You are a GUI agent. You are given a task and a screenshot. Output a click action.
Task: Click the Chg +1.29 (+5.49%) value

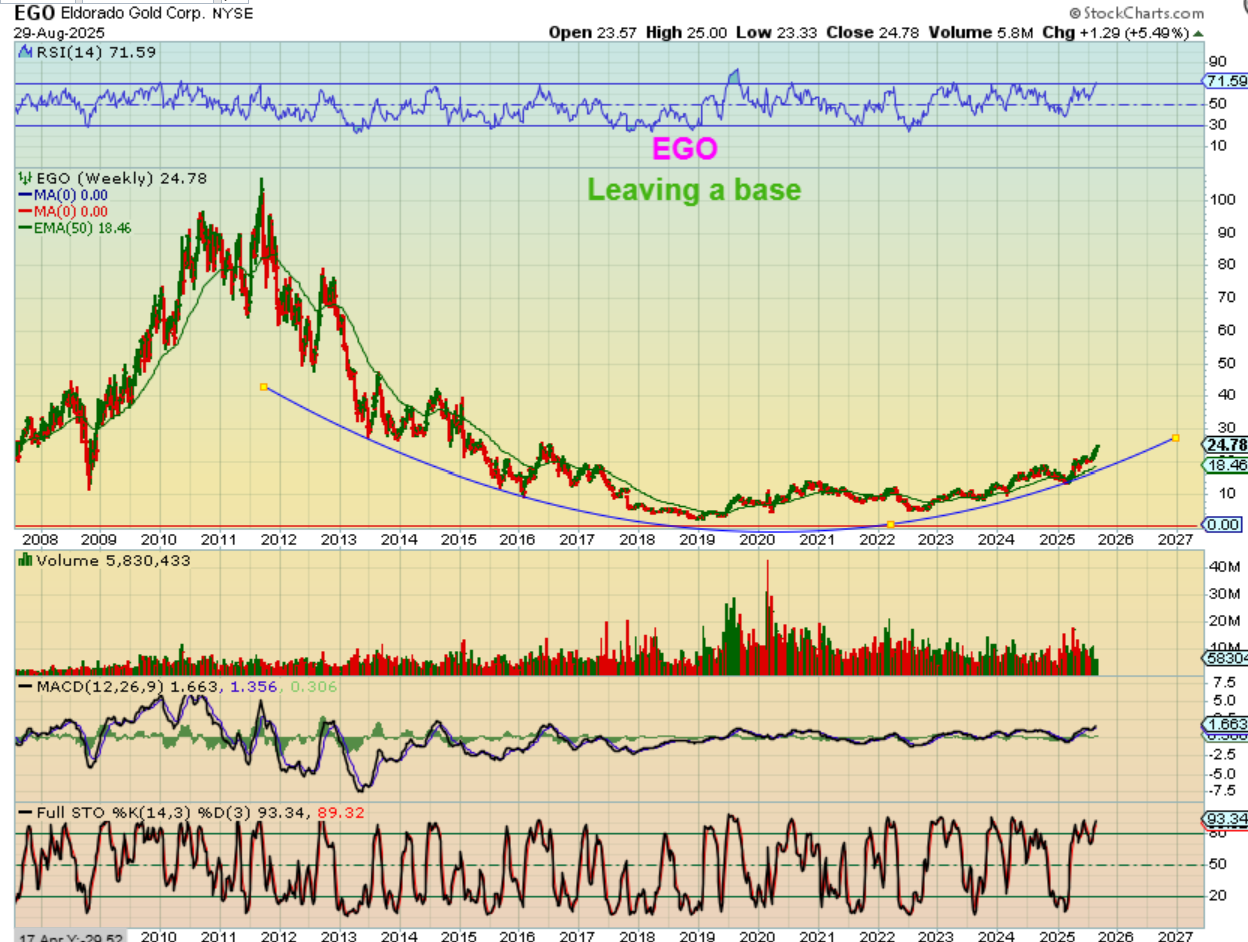1113,32
